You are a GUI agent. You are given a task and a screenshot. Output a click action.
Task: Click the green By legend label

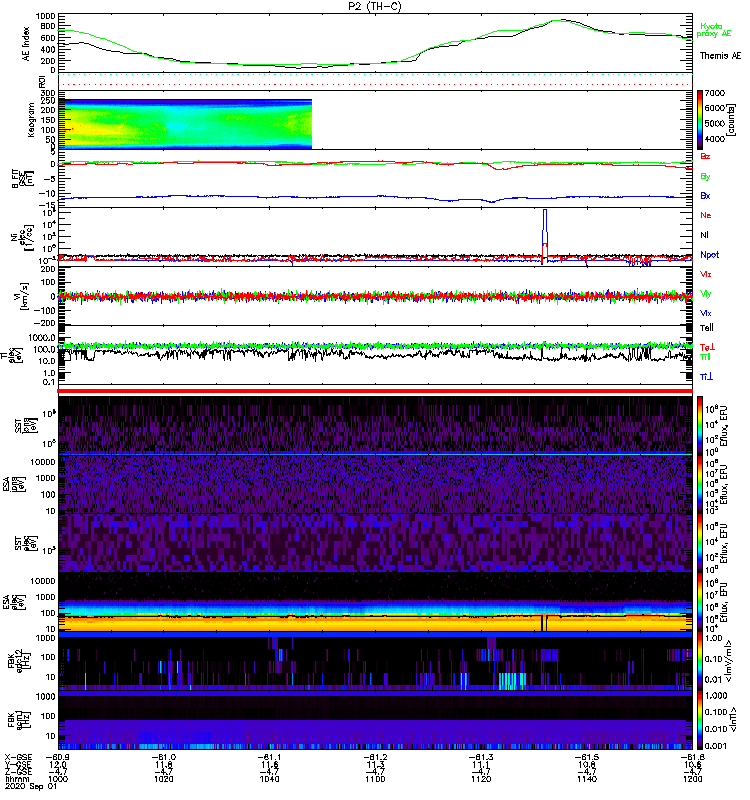(705, 177)
